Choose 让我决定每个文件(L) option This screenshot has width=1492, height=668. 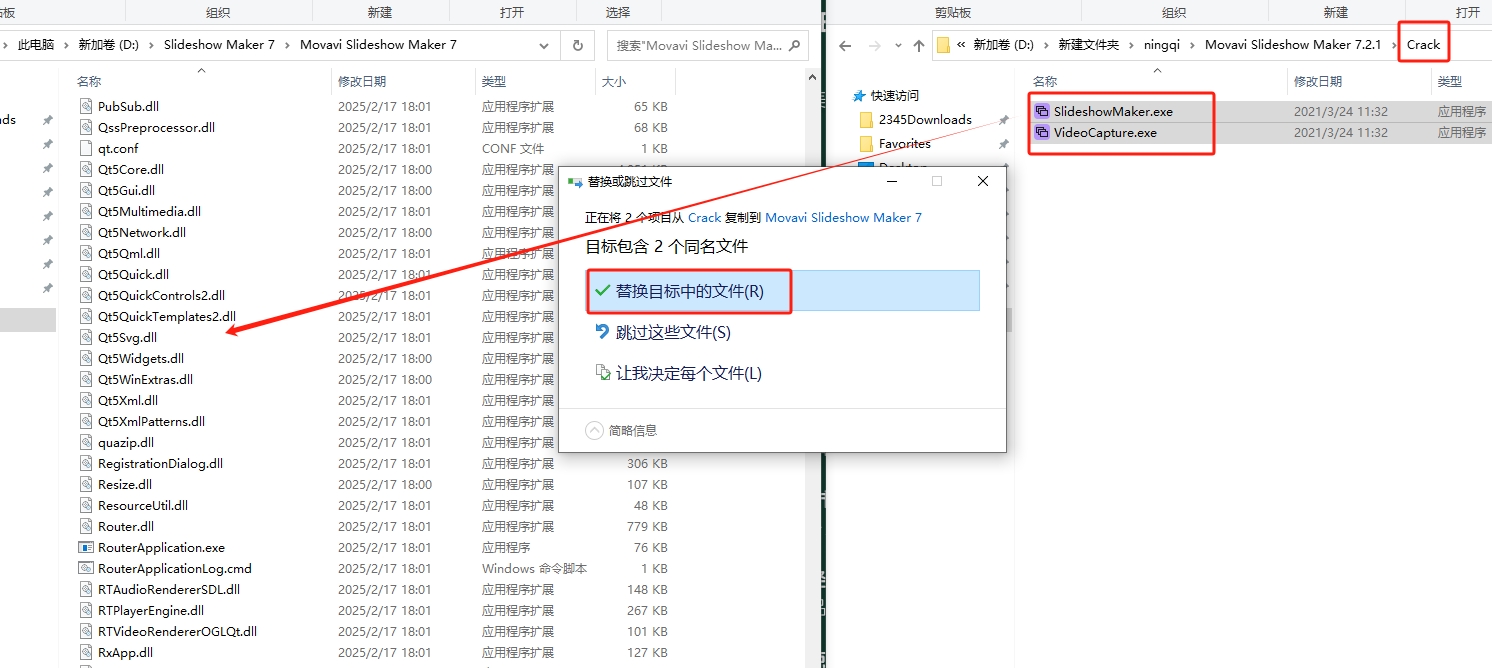(688, 373)
